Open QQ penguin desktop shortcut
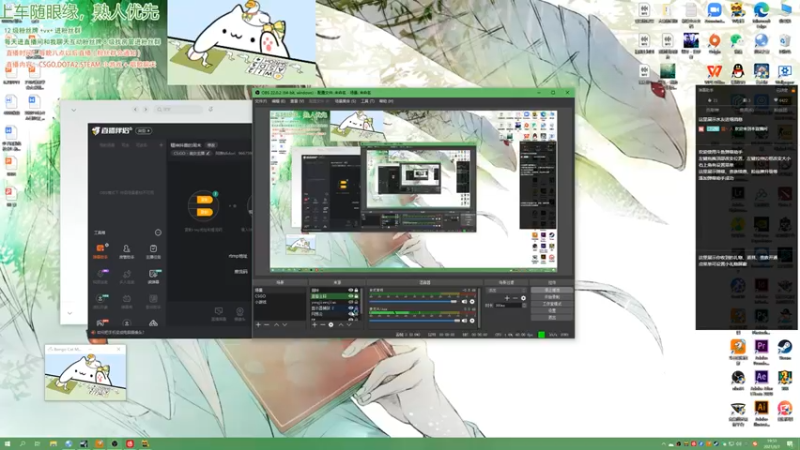The height and width of the screenshot is (450, 800). click(x=738, y=71)
